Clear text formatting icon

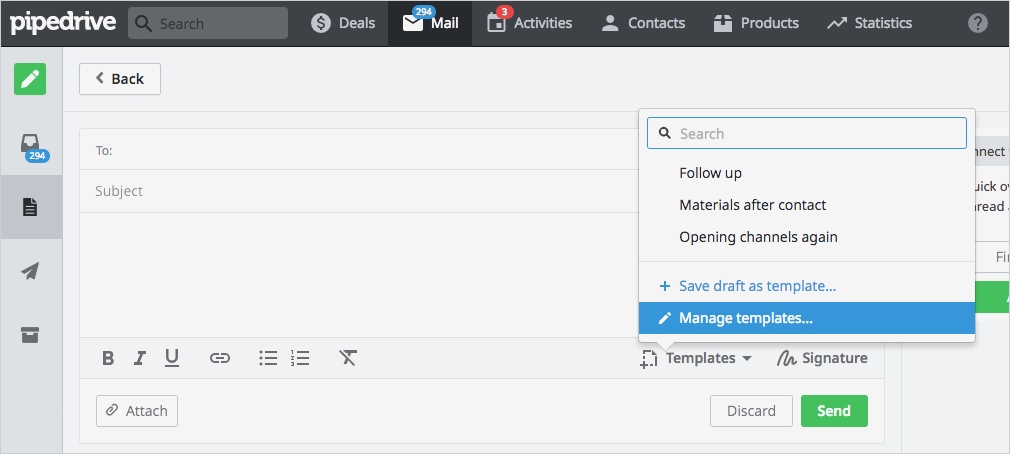(348, 358)
